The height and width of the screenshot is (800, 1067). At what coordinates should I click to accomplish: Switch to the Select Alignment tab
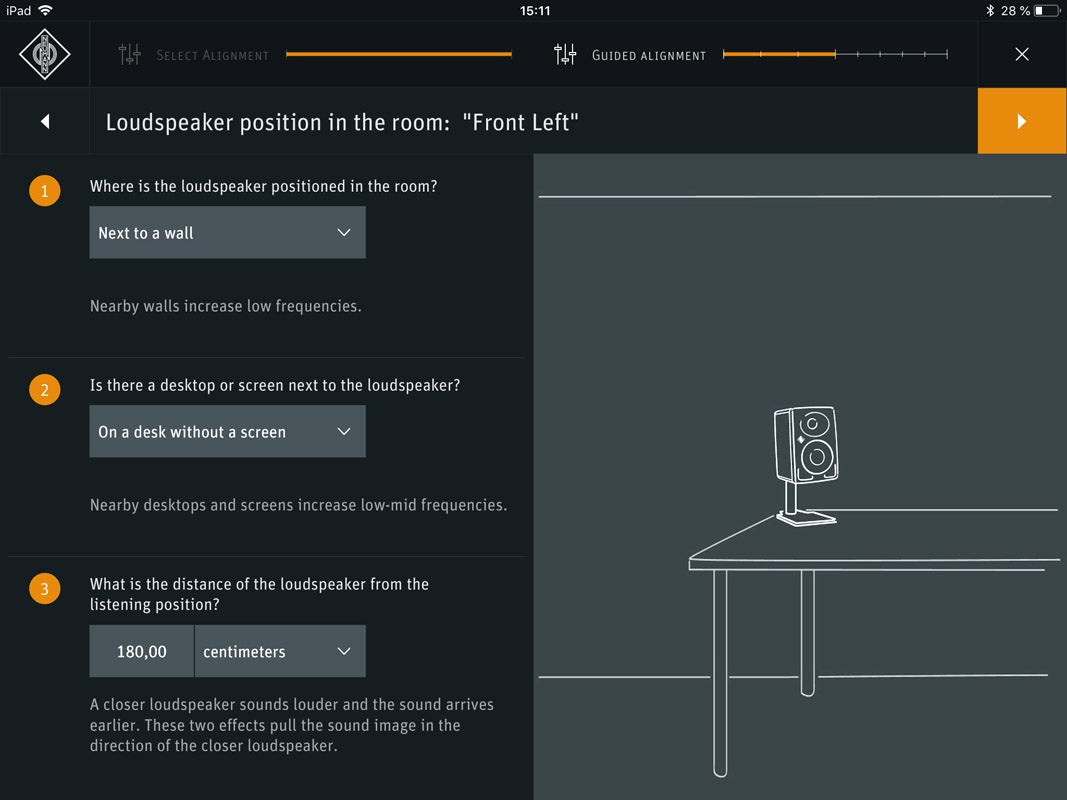212,55
